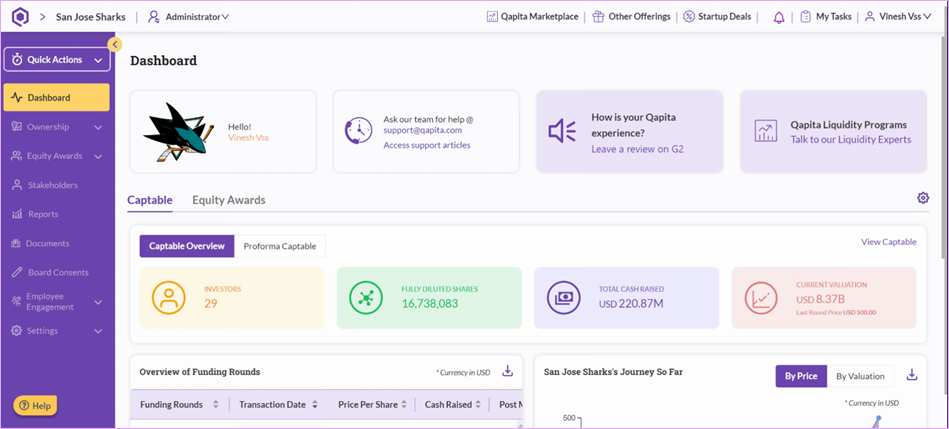949x429 pixels.
Task: Open Access support articles link
Action: click(427, 145)
